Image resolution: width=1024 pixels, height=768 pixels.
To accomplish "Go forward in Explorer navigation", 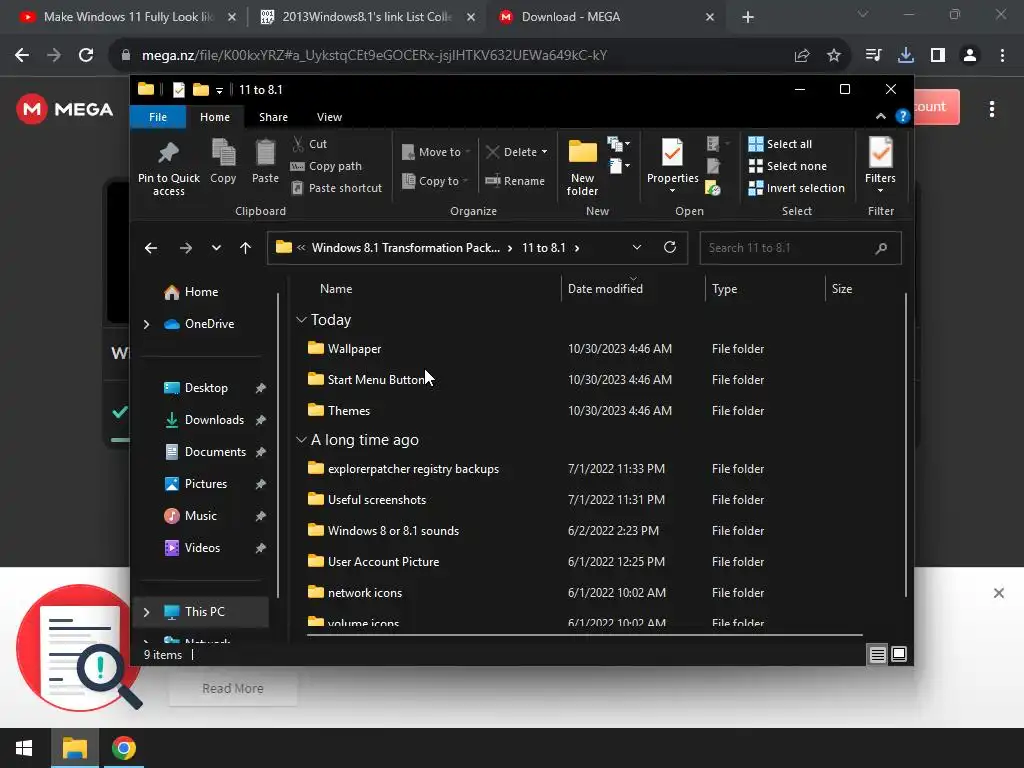I will pos(185,248).
